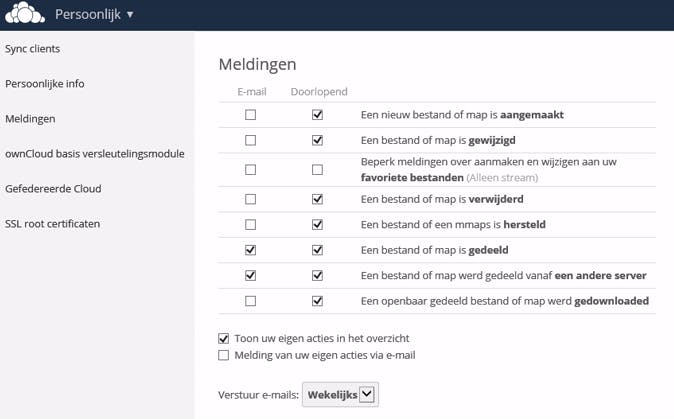
Task: Disable stream for openbaar bestand gedownloaded
Action: 317,300
